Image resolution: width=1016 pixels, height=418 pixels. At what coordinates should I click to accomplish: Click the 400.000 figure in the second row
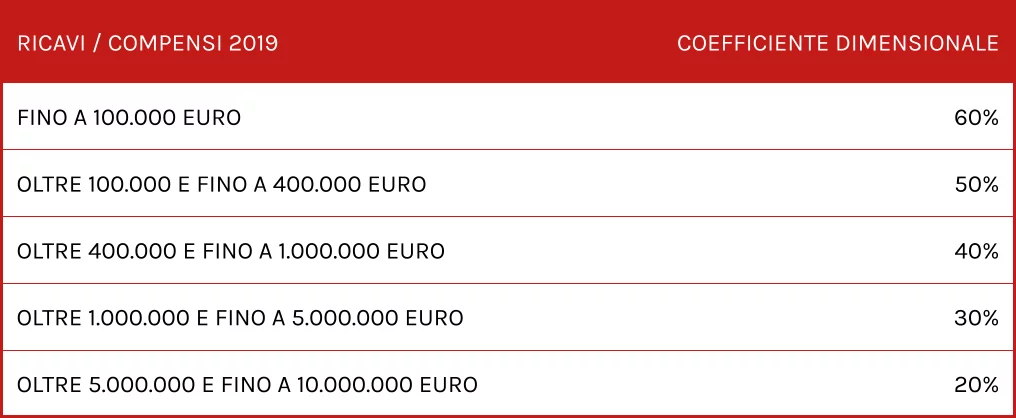coord(318,185)
